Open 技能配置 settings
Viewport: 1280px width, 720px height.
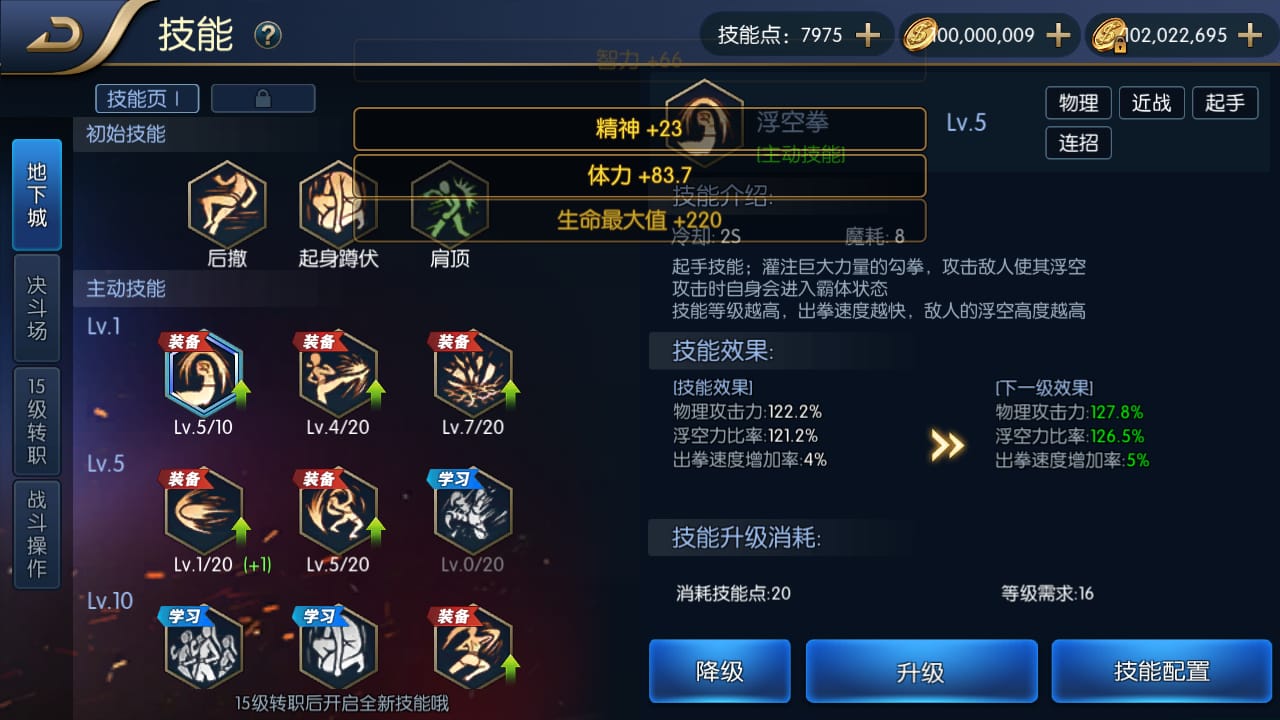(x=1162, y=671)
